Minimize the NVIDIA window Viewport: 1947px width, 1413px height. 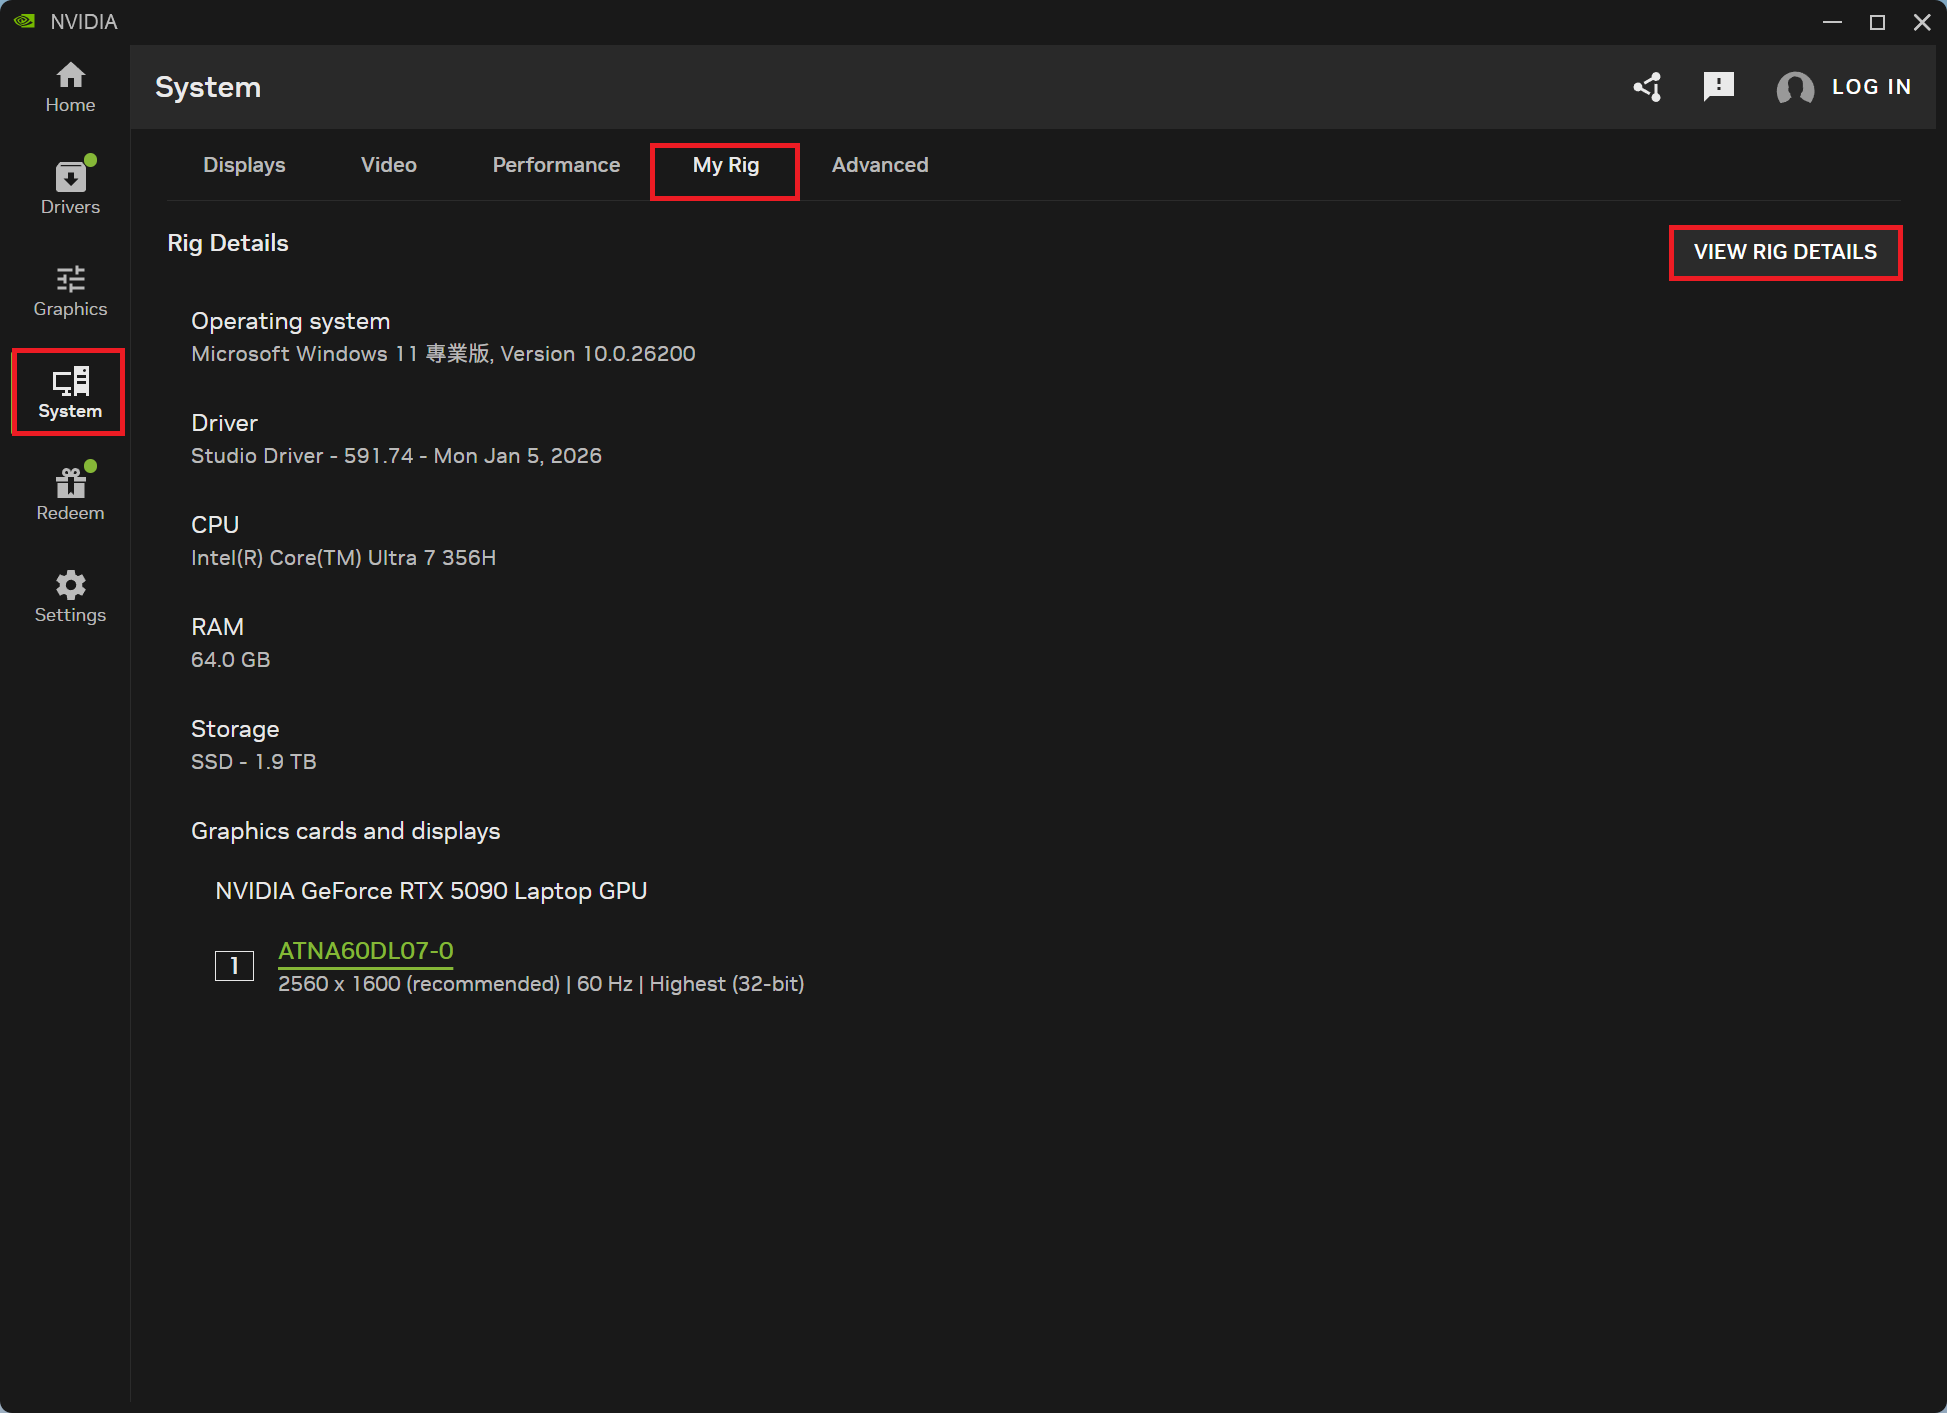click(1832, 22)
